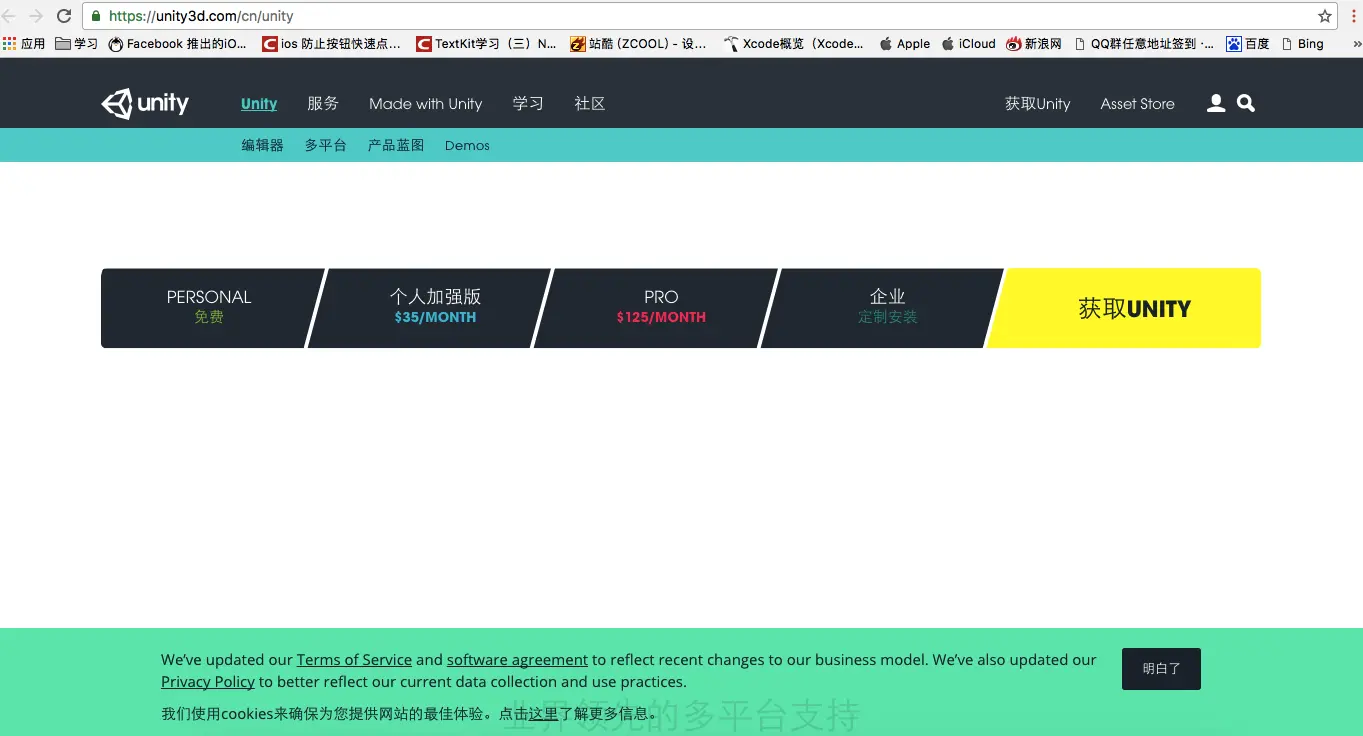Viewport: 1363px width, 736px height.
Task: Open the user account icon
Action: 1216,103
